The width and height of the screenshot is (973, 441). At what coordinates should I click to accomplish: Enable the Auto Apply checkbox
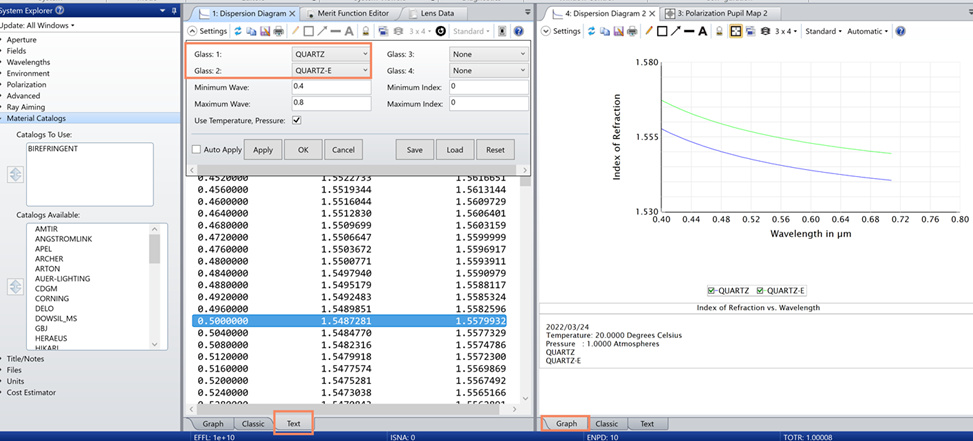(x=196, y=149)
